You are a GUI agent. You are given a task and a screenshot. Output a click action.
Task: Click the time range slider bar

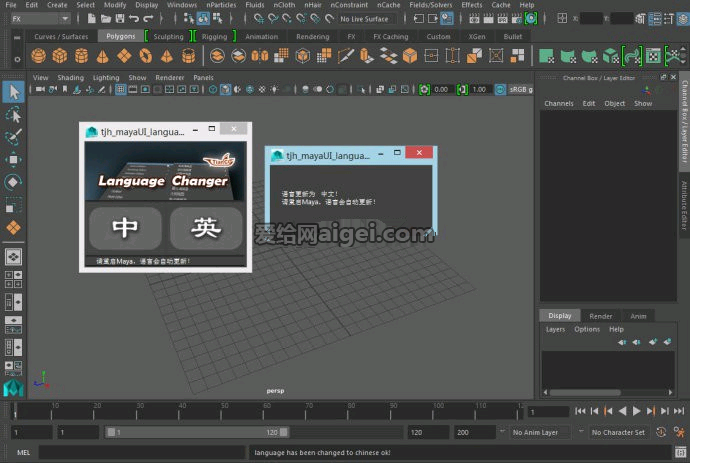click(197, 432)
